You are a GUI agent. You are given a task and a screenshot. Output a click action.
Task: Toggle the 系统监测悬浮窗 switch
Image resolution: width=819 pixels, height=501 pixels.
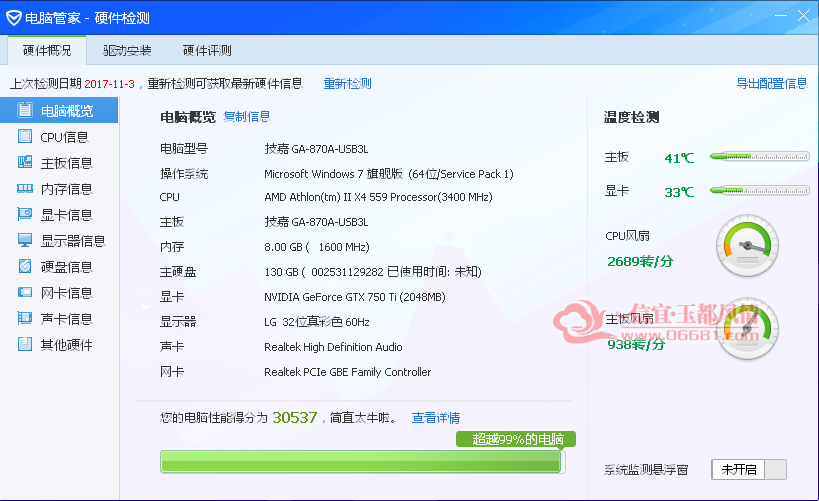coord(749,469)
